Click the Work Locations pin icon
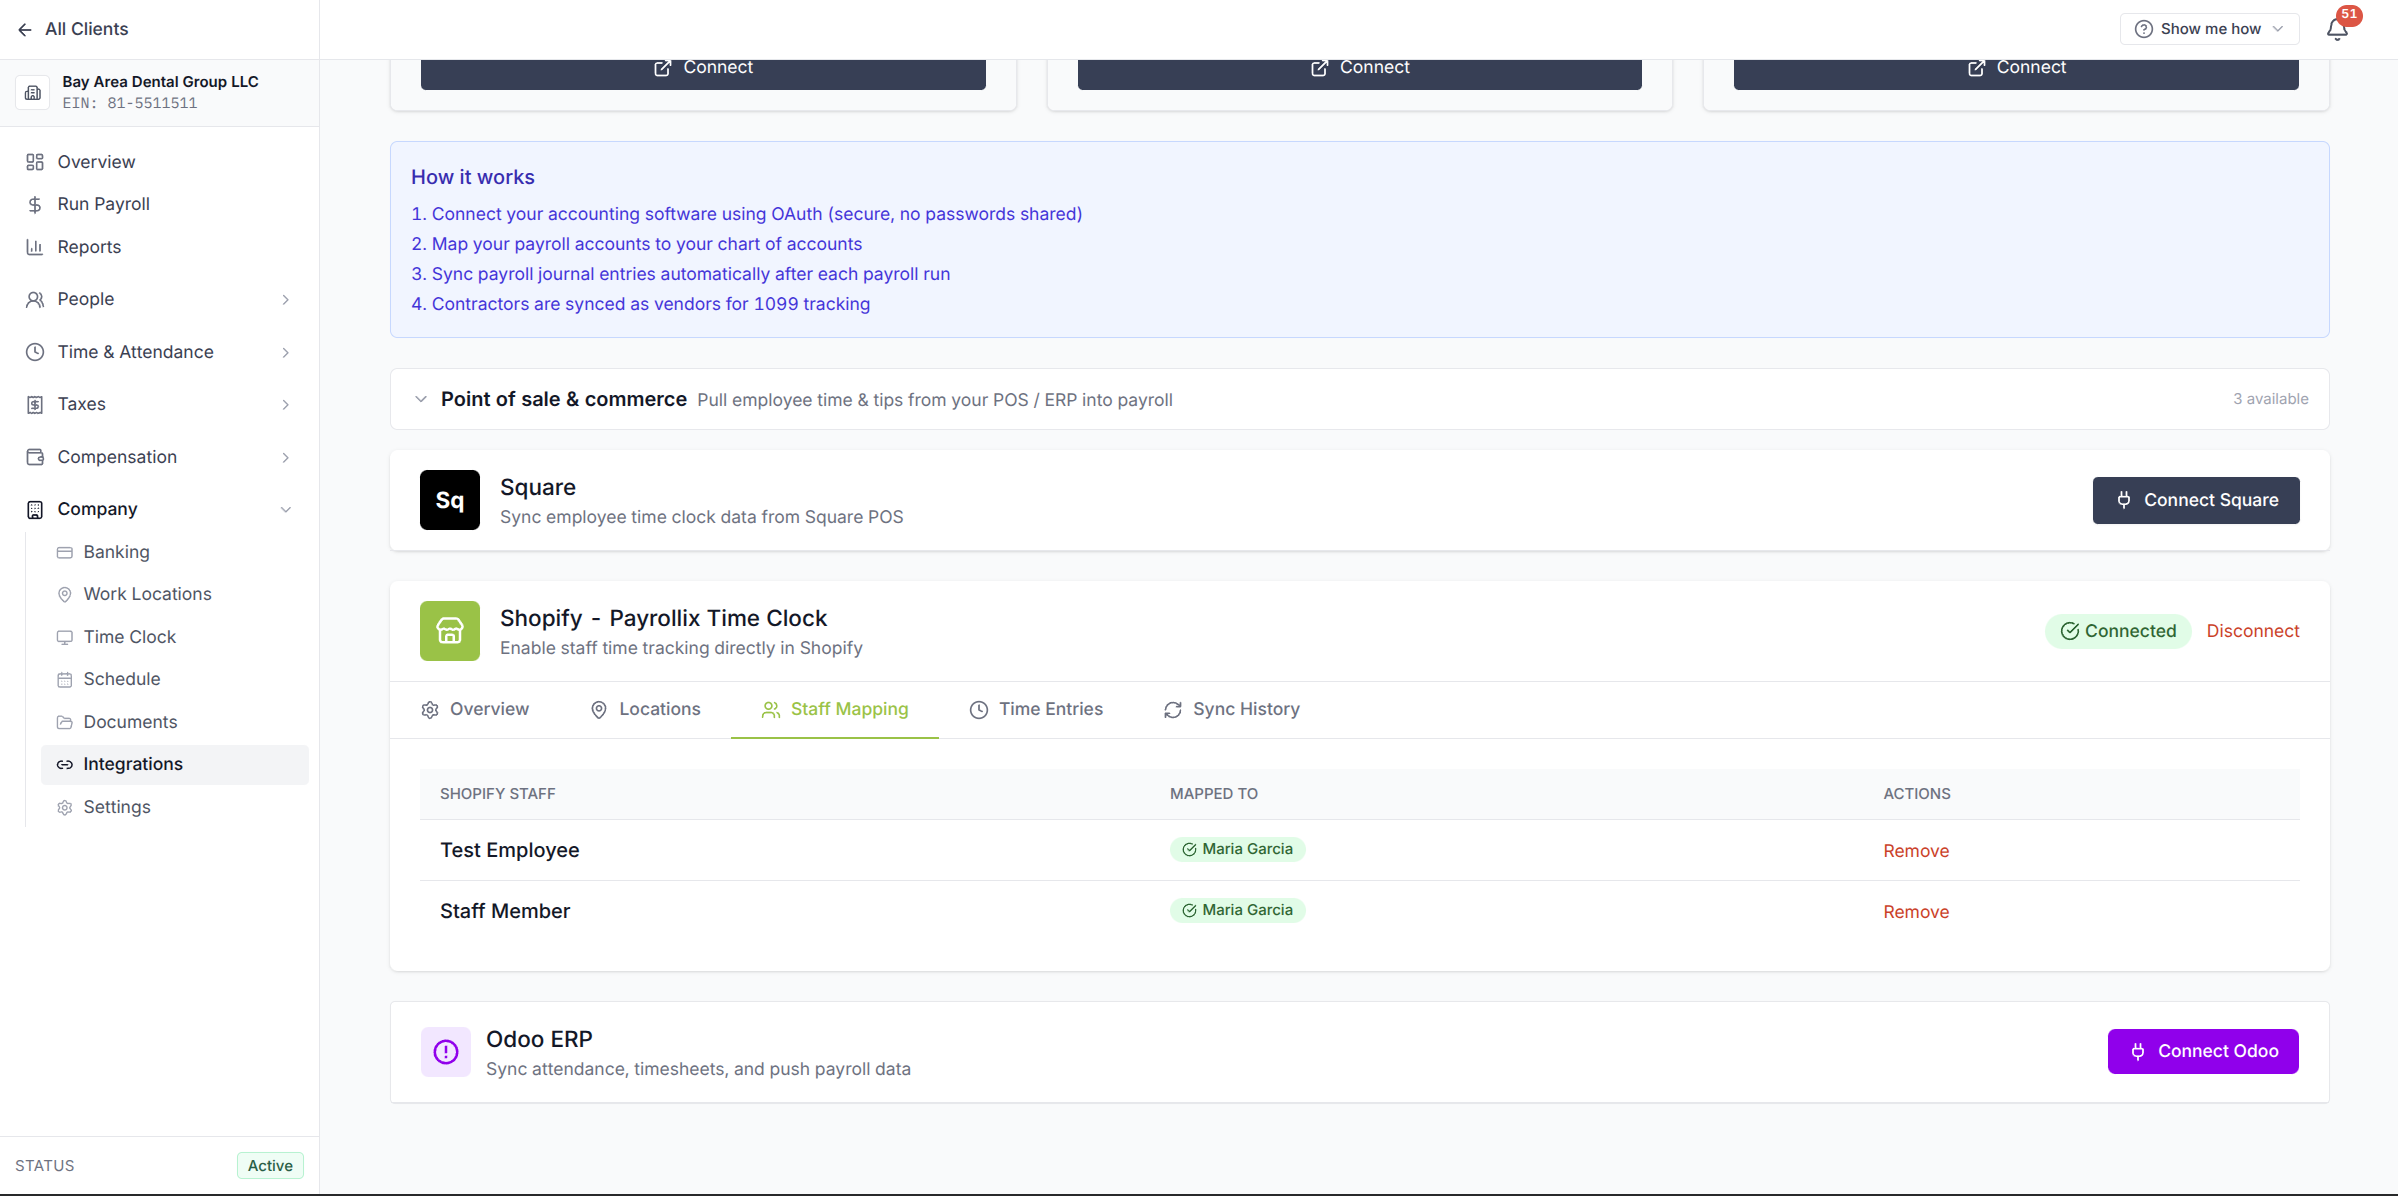 (65, 594)
